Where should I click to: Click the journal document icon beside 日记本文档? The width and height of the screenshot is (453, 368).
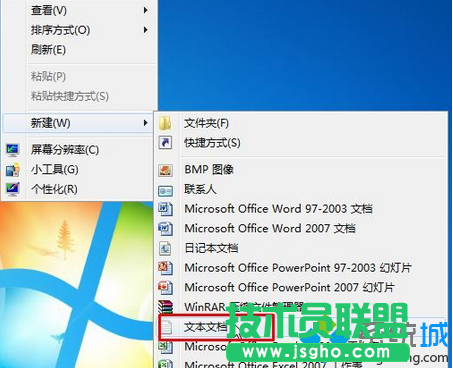point(165,248)
